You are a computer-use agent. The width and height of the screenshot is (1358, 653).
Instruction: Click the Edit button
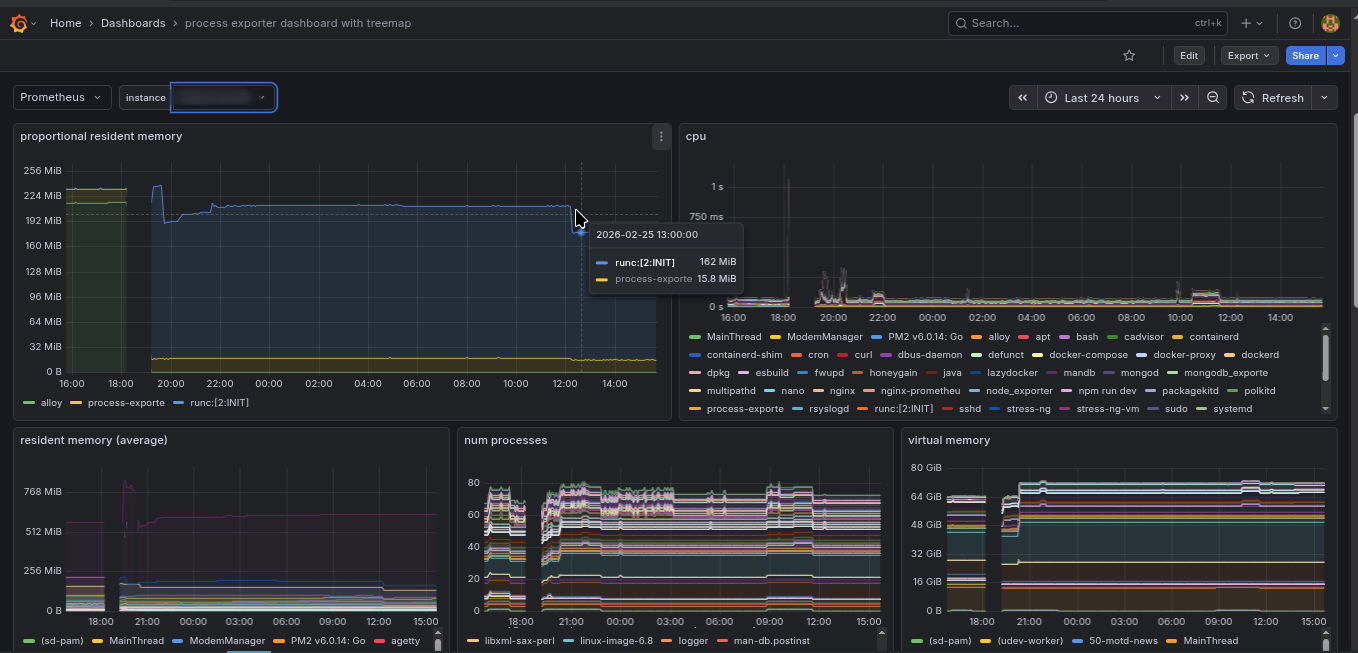point(1189,55)
